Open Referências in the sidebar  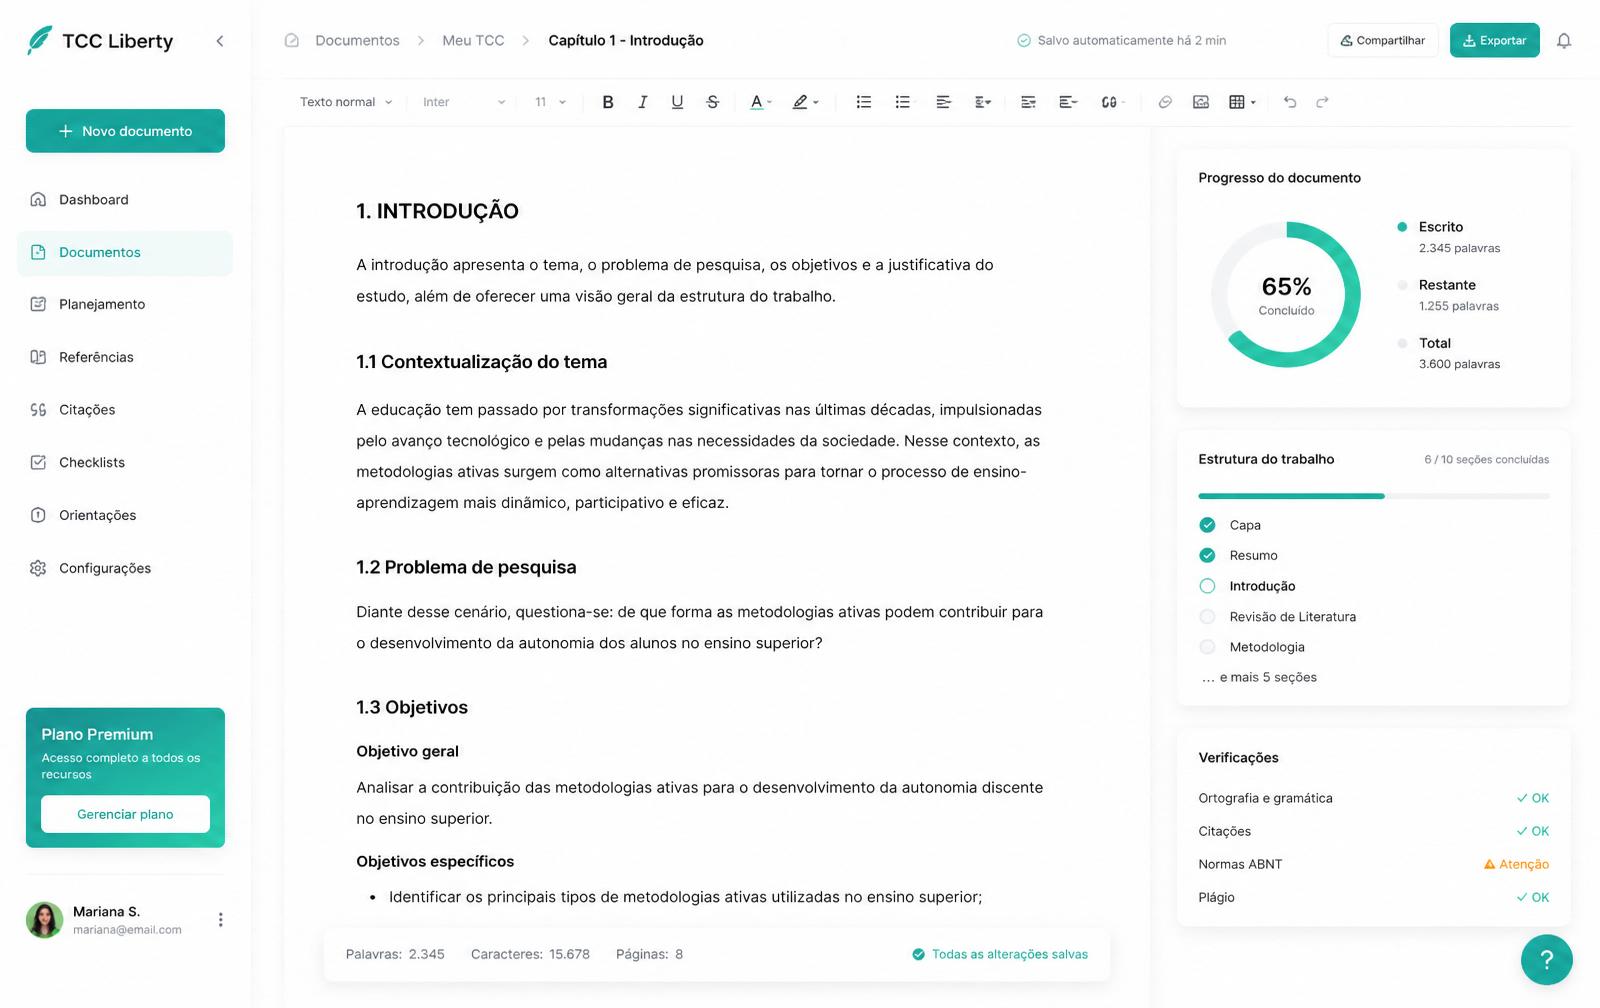click(x=125, y=357)
